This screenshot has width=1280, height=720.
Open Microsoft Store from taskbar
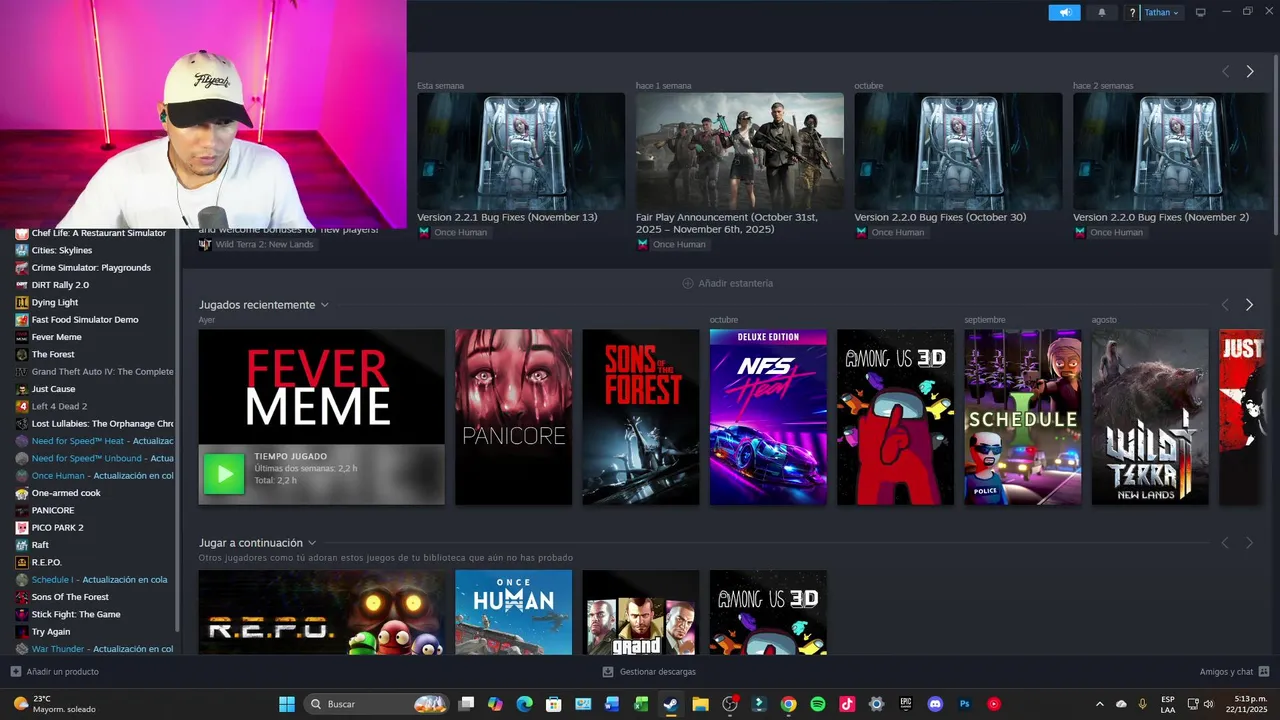(554, 704)
